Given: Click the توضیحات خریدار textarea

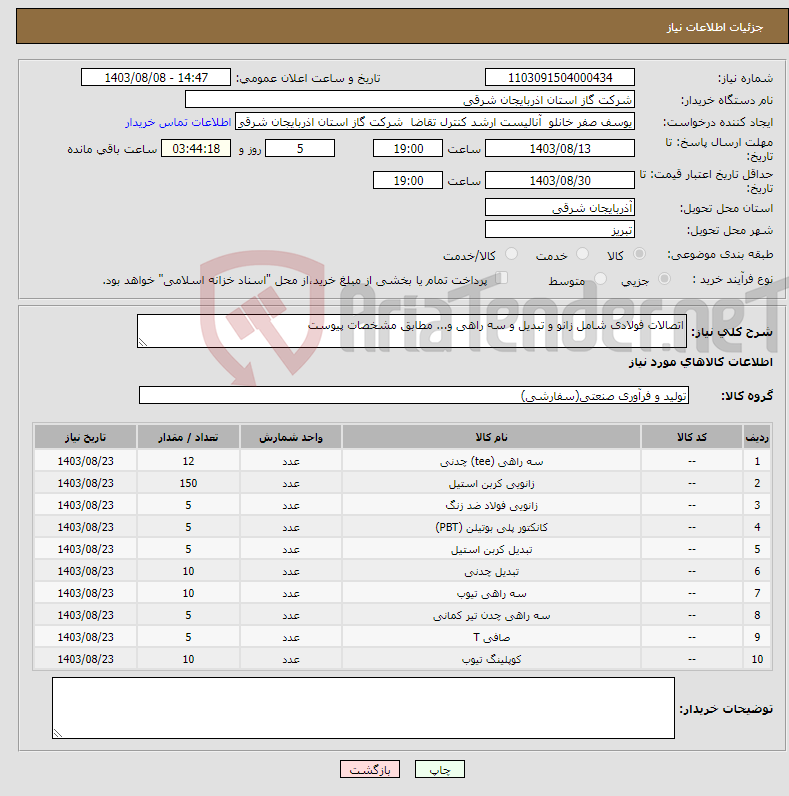Looking at the screenshot, I should [364, 708].
